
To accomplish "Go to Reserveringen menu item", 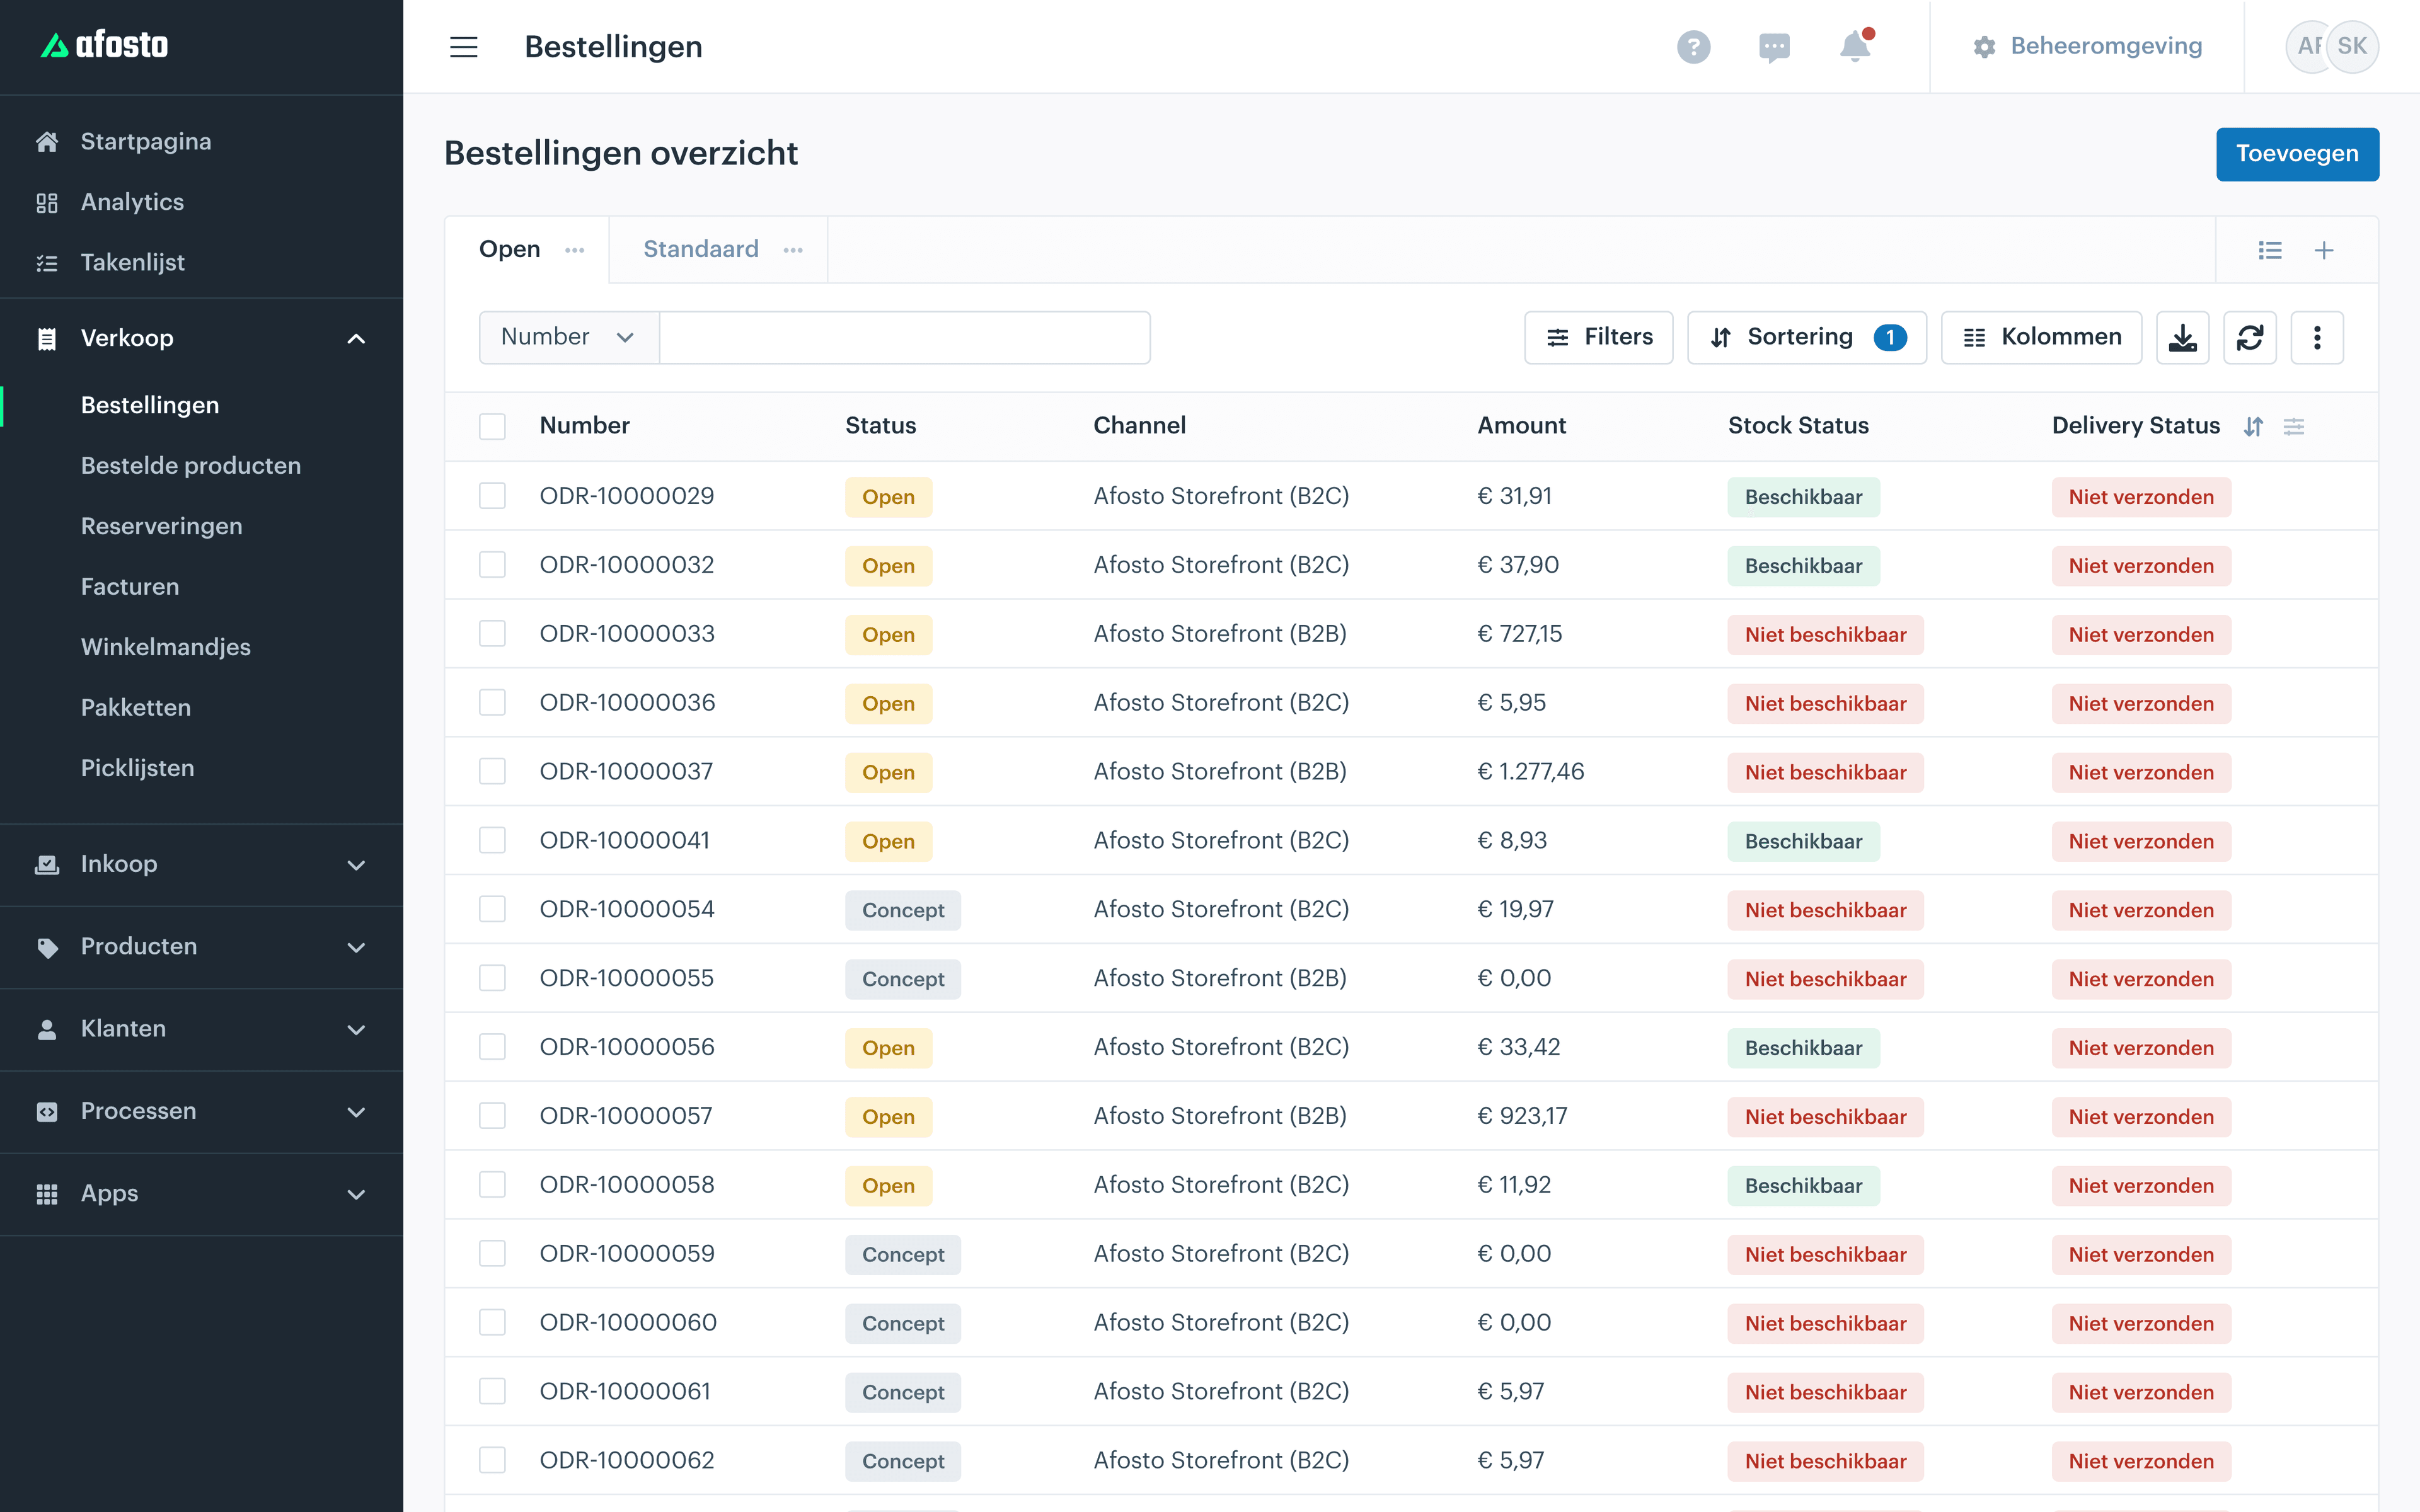I will 162,526.
